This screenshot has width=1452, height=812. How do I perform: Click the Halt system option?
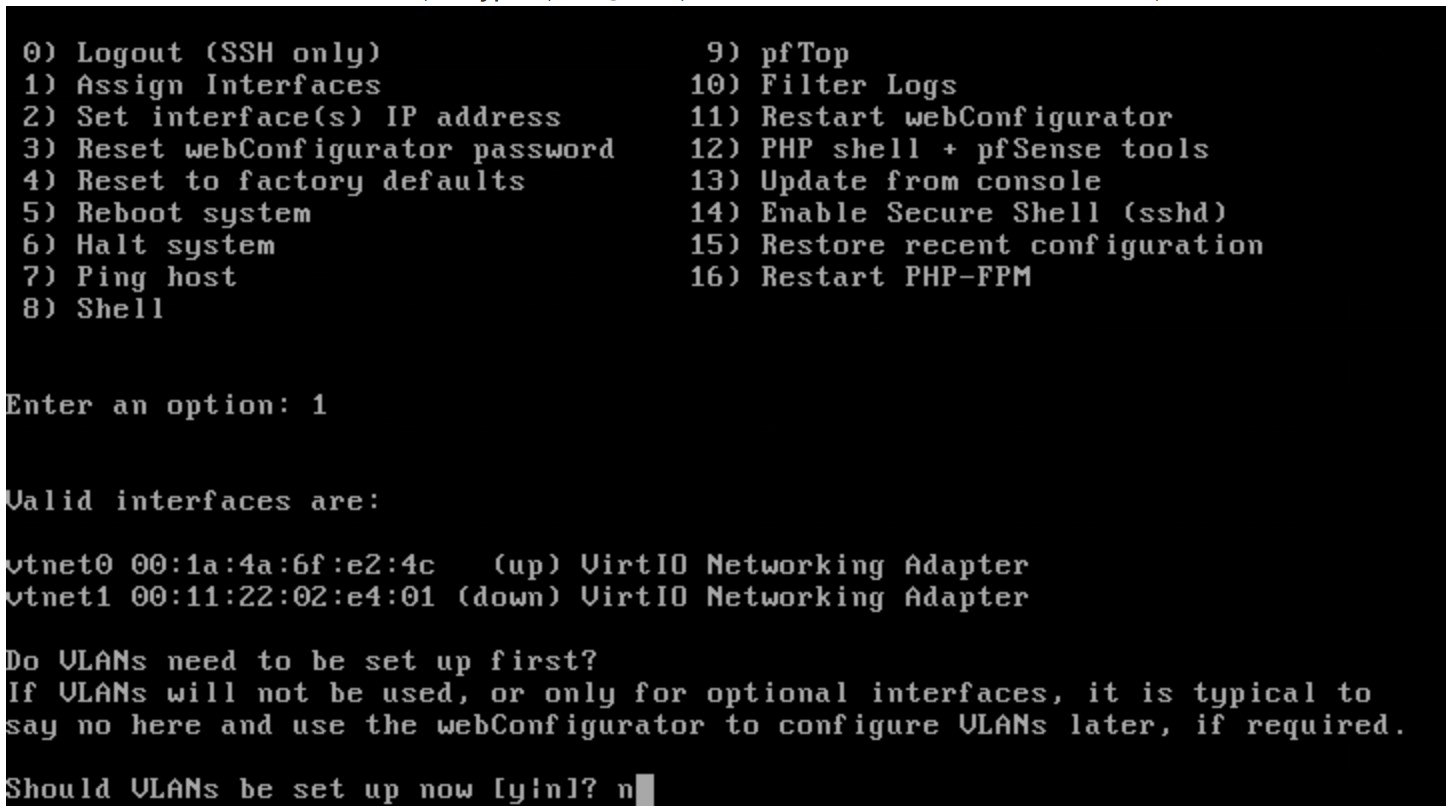148,245
